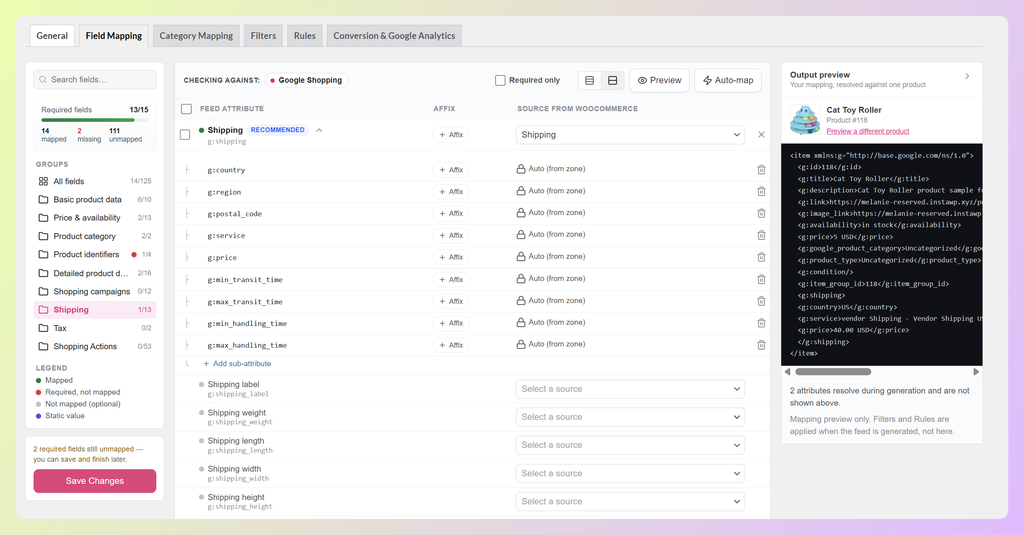Collapse the Shipping attribute chevron

(x=319, y=130)
